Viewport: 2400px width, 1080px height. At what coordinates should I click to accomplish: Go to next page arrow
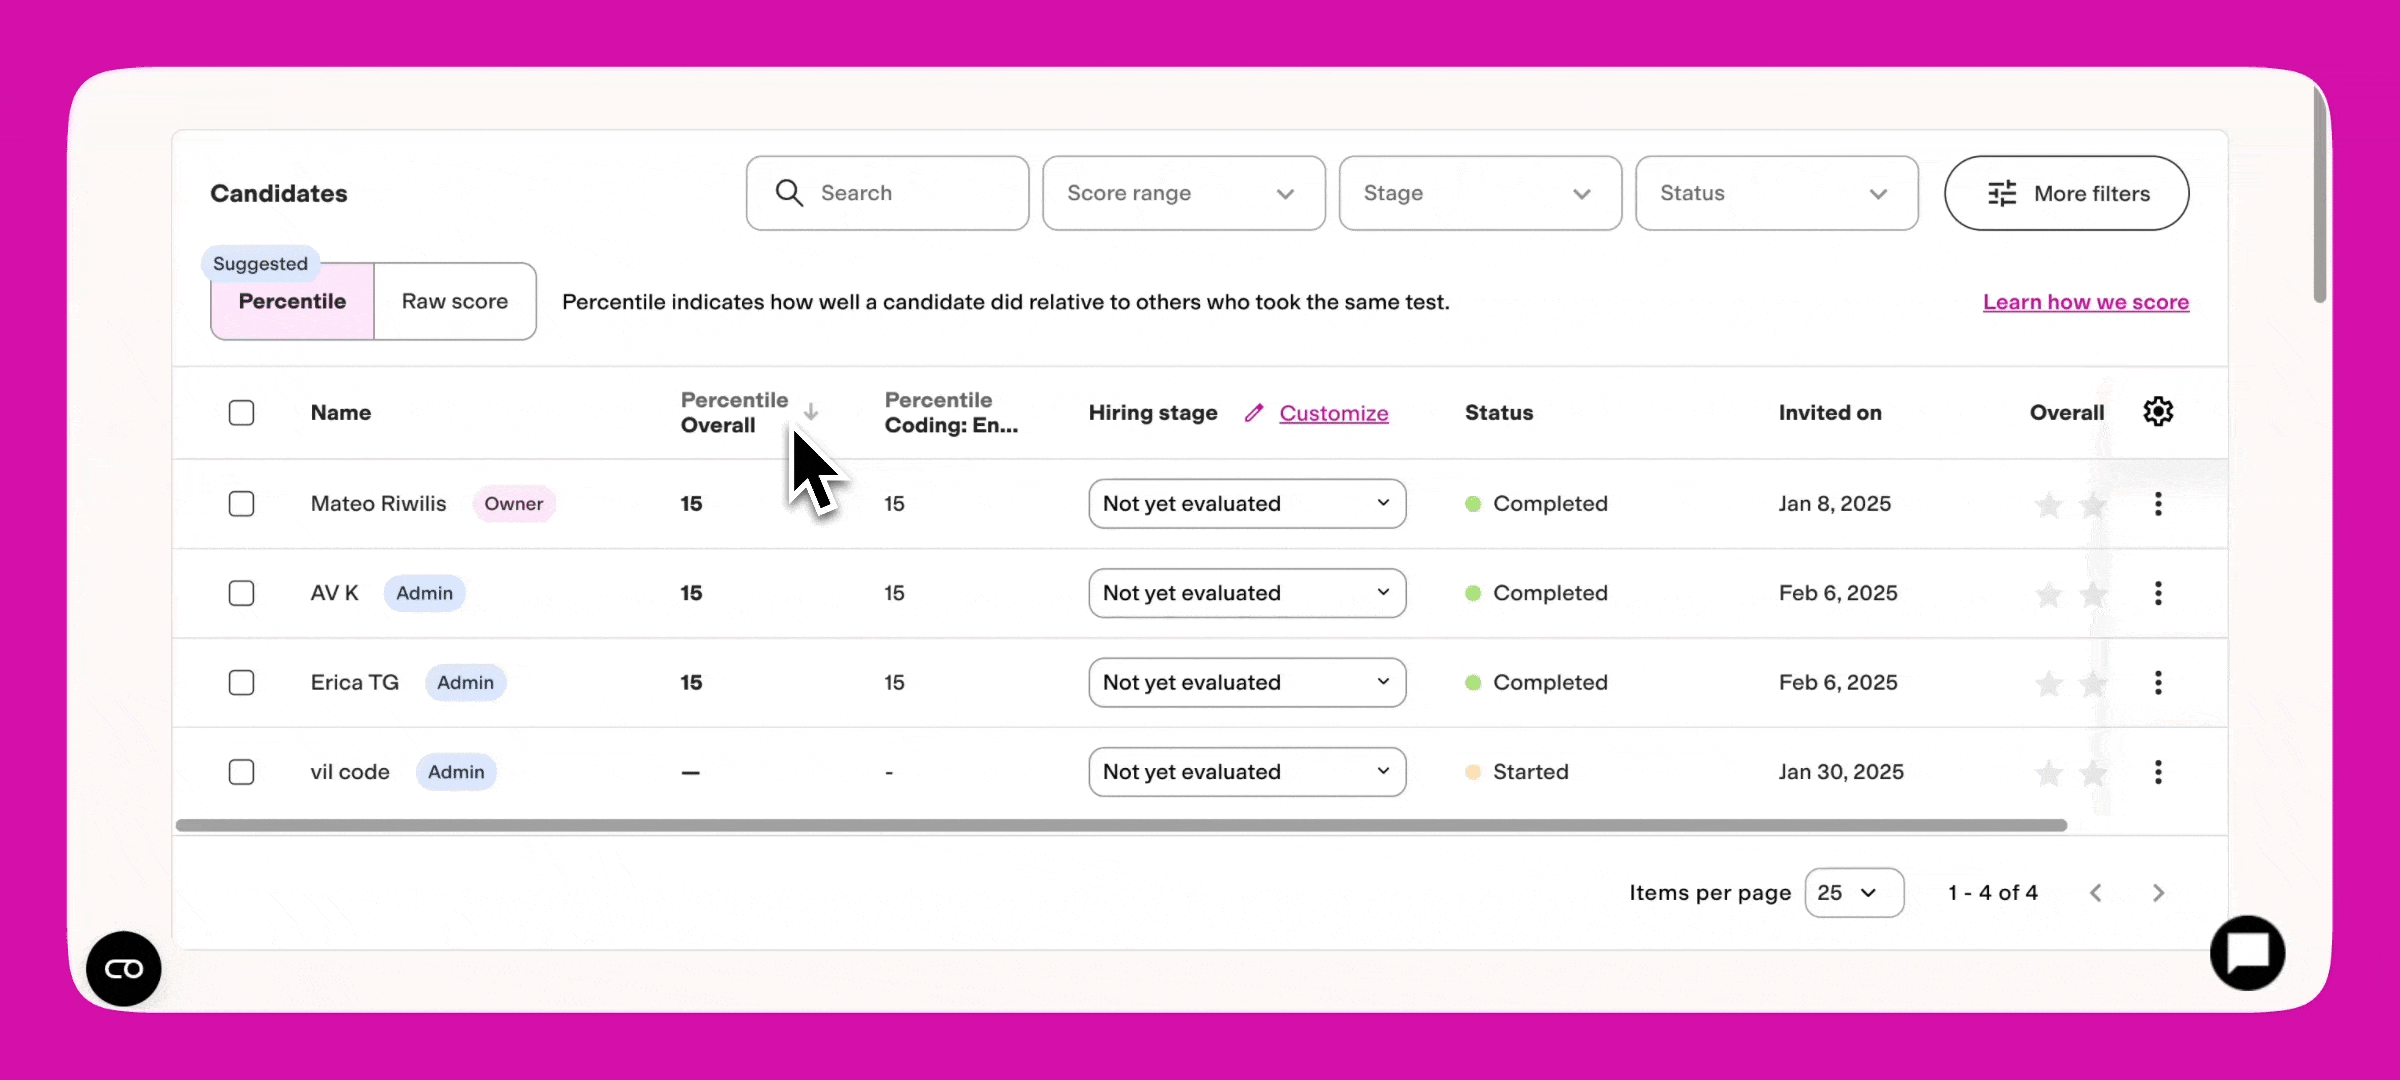point(2157,893)
